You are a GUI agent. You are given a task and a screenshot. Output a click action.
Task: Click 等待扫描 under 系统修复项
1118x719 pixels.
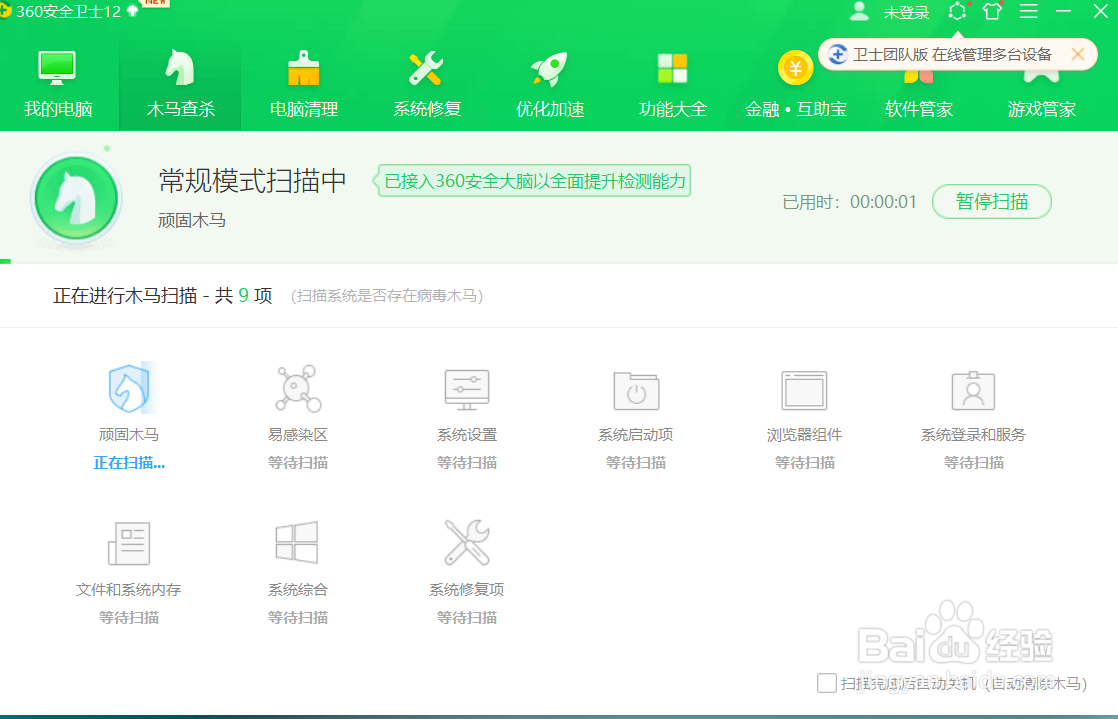tap(467, 618)
